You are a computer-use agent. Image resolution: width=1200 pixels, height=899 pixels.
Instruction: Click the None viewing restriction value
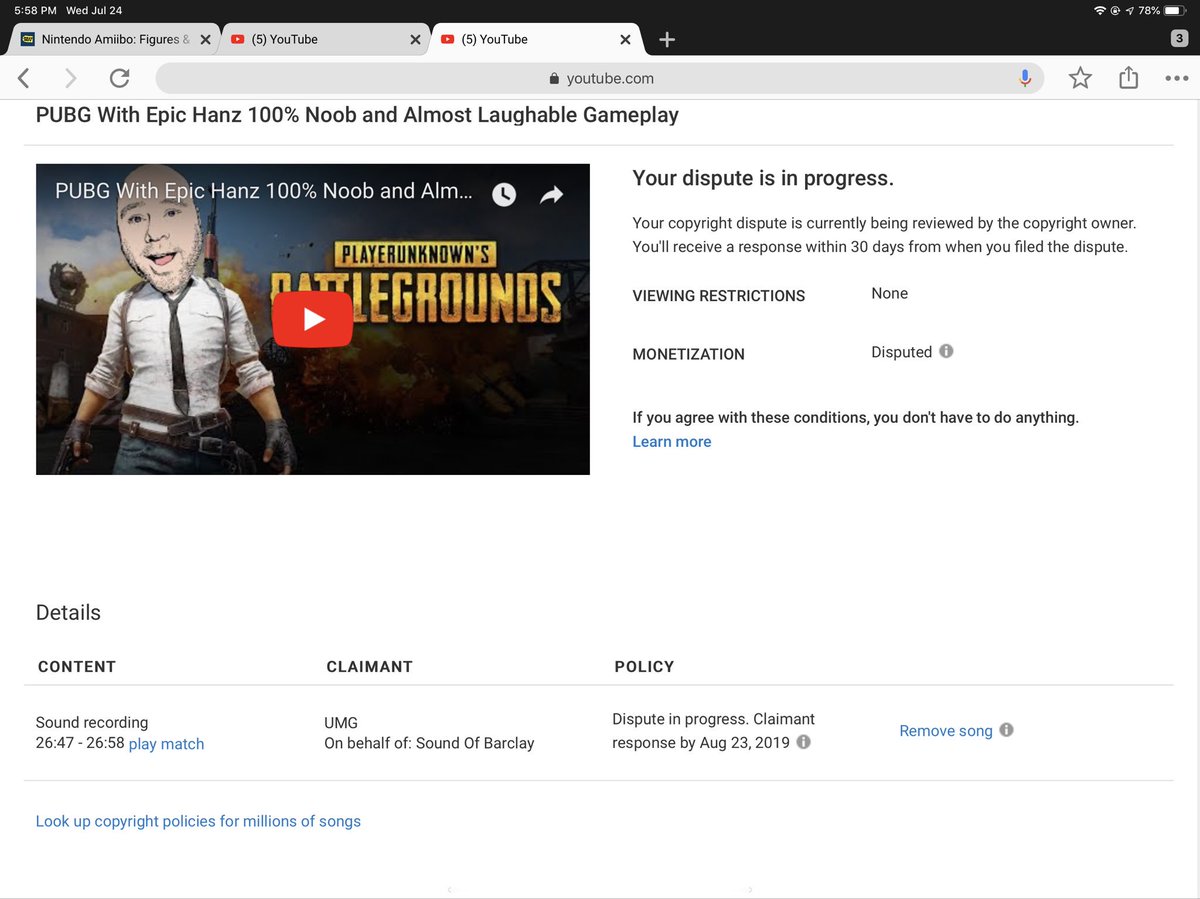pos(889,293)
